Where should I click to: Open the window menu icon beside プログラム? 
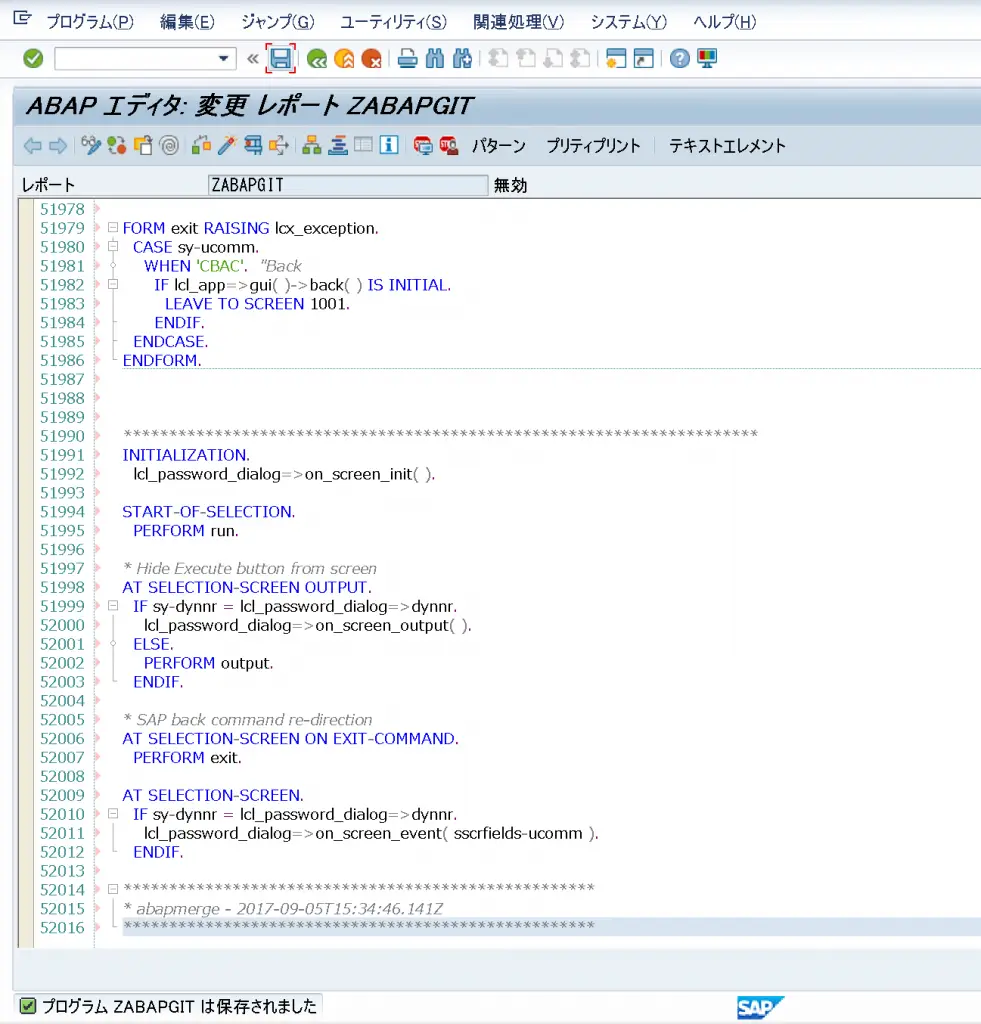click(x=22, y=18)
